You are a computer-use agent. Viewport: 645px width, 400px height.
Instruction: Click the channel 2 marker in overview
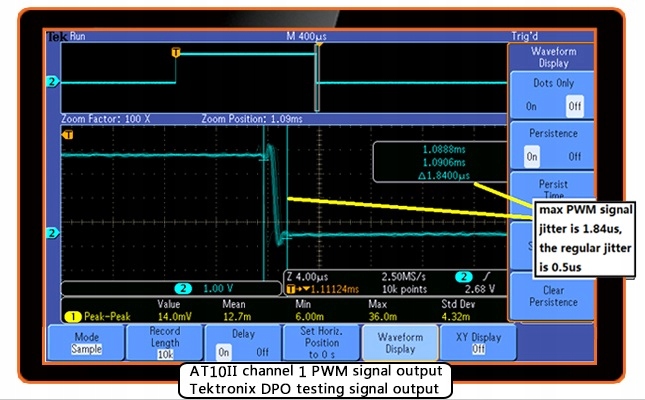coord(52,81)
